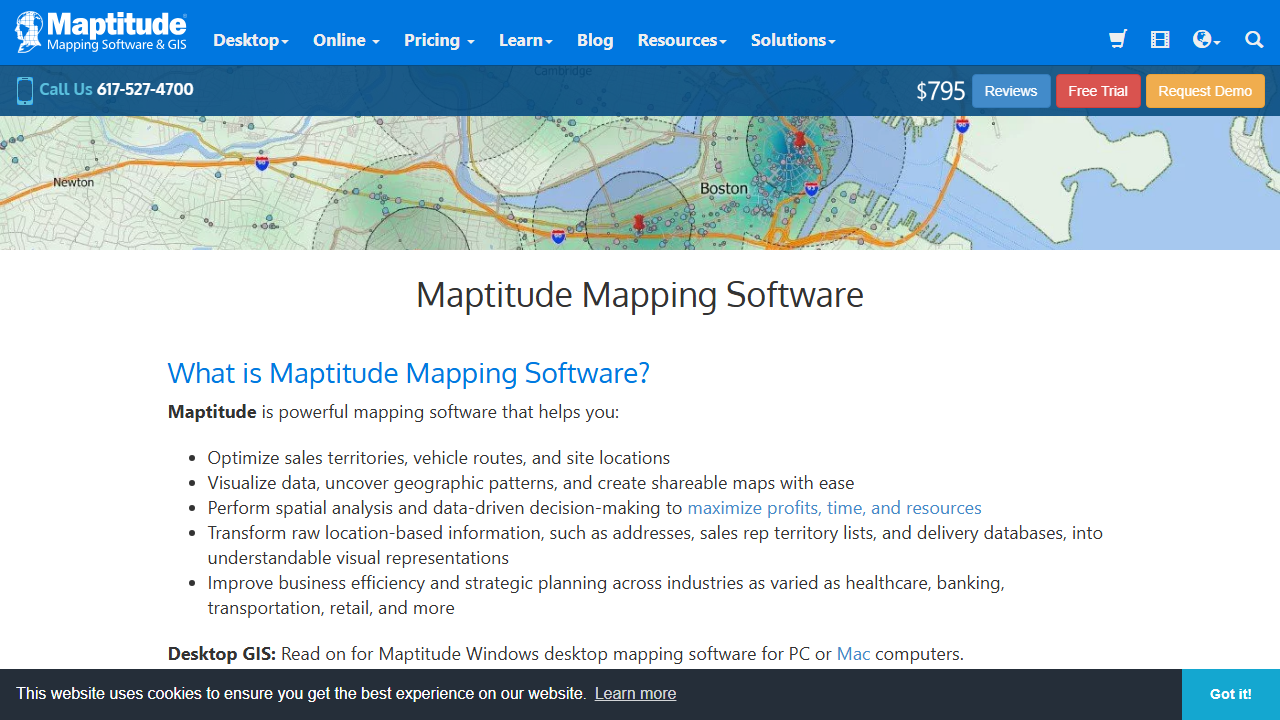Screen dimensions: 1280x720
Task: Click the film strip video icon
Action: (x=1160, y=40)
